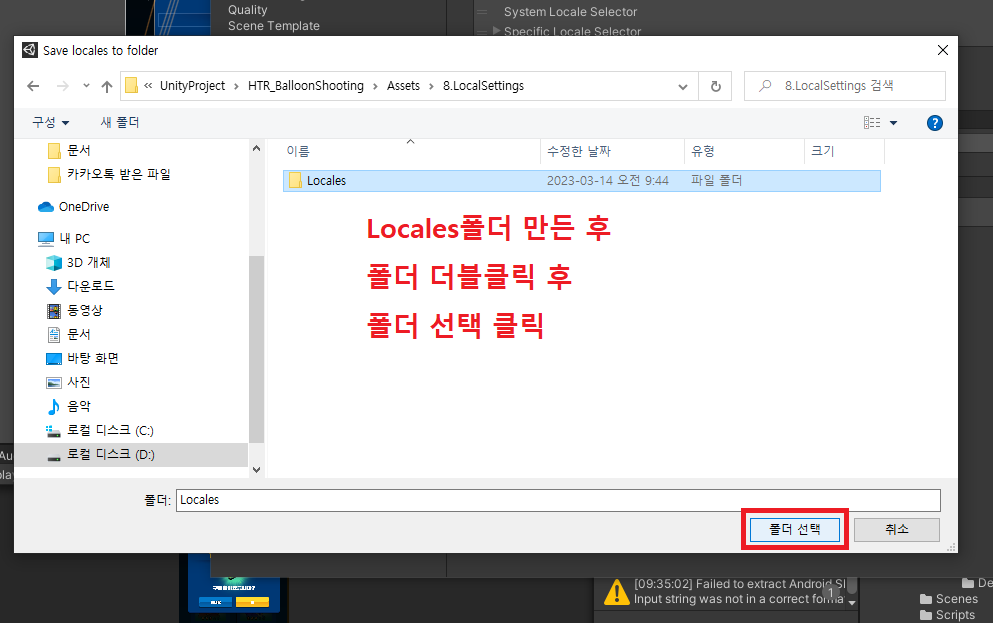Go up one folder level
993x623 pixels.
pos(107,86)
